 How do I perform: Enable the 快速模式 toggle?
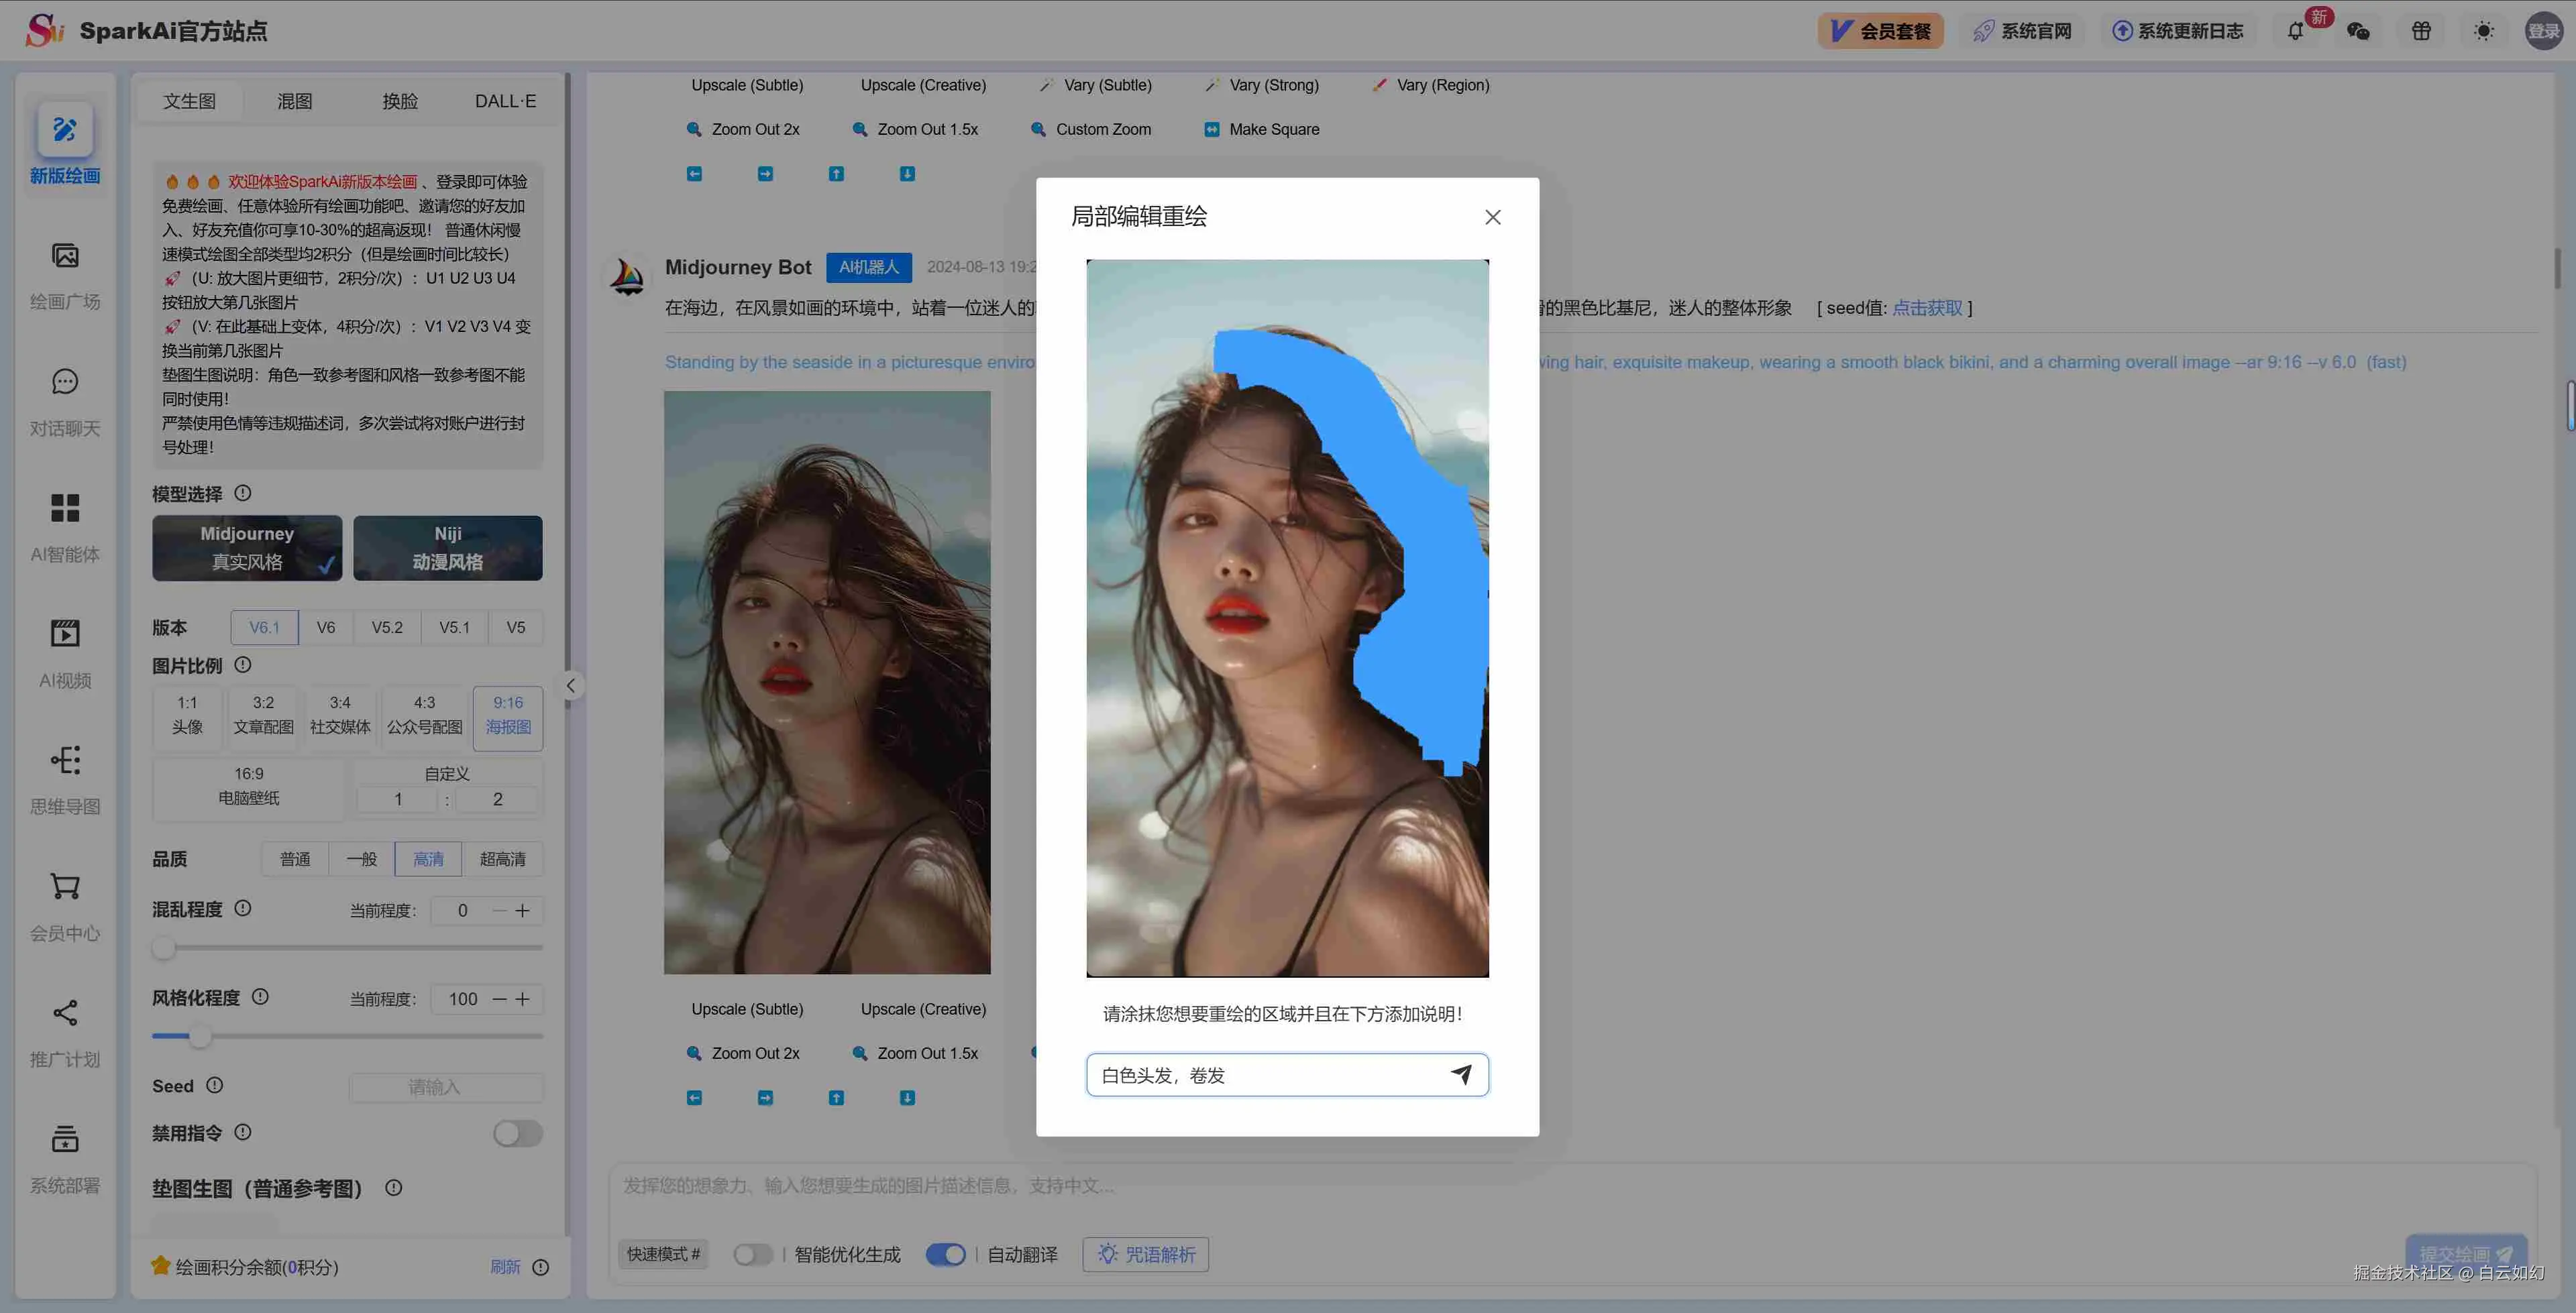753,1253
